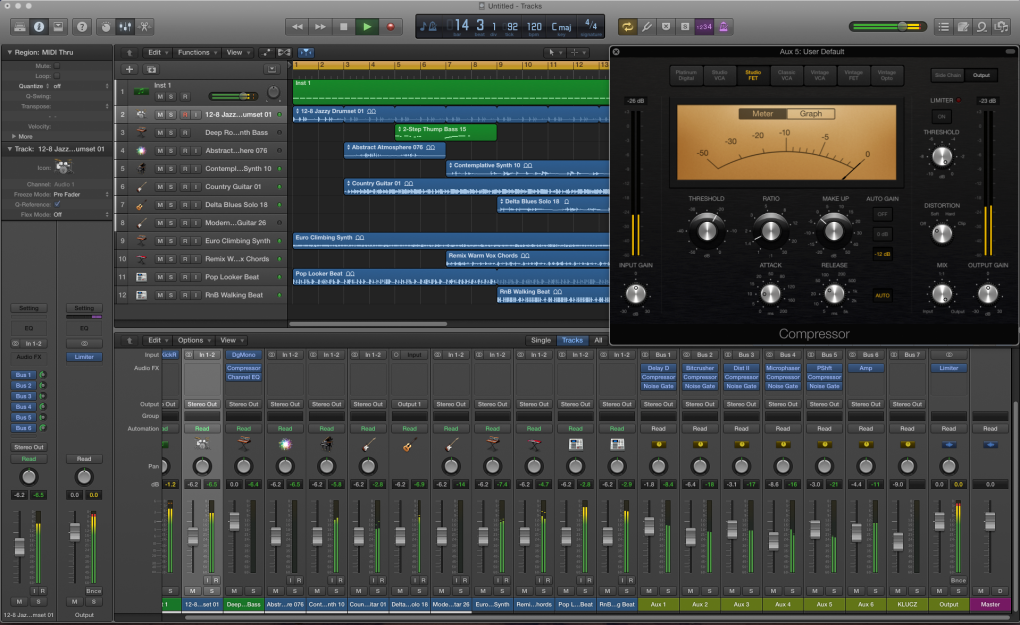Click the Side Chain button in compressor
This screenshot has height=625, width=1020.
coord(948,75)
